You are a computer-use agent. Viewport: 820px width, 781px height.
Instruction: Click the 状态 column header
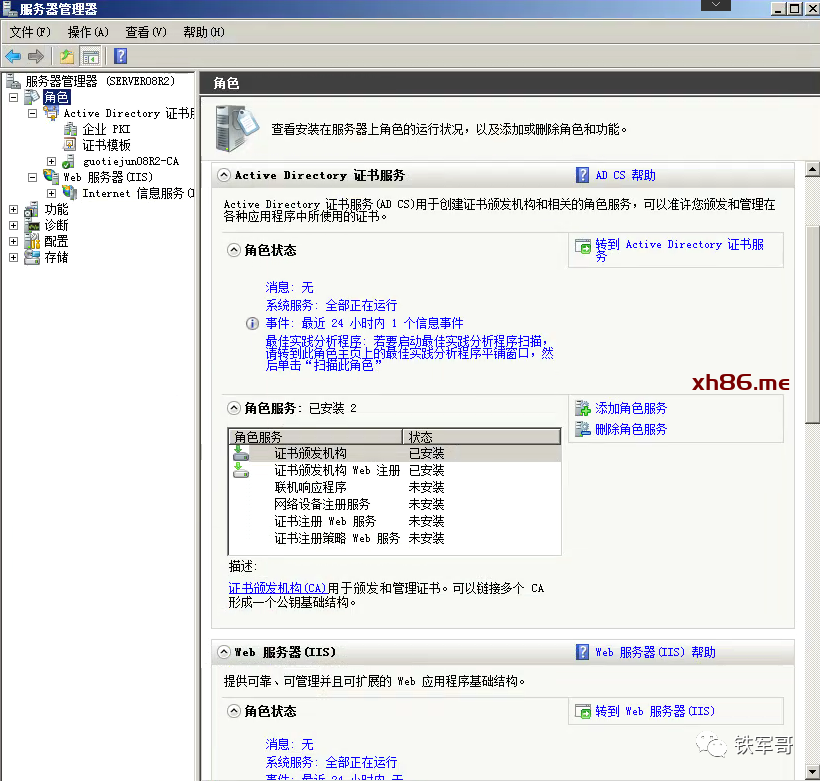(x=482, y=437)
